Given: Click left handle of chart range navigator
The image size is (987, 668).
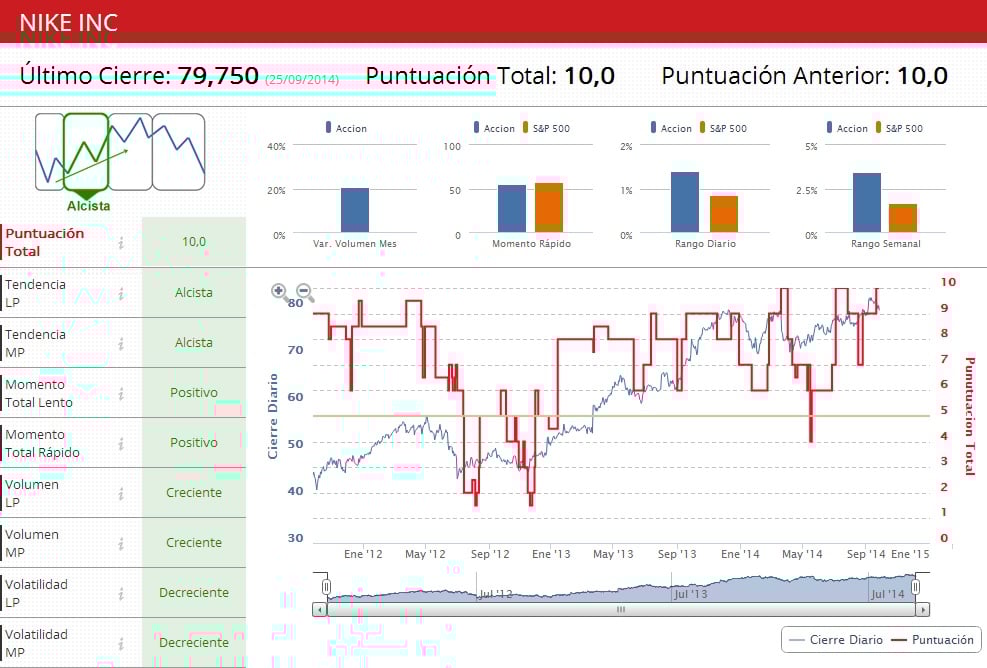Looking at the screenshot, I should (326, 587).
